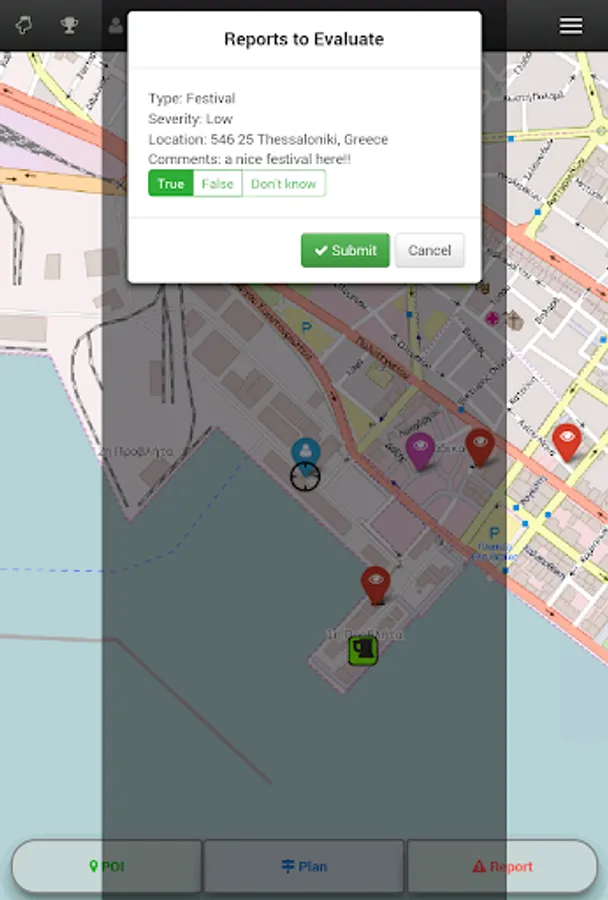608x900 pixels.
Task: Tap the green cafe cup icon on pier
Action: [363, 650]
